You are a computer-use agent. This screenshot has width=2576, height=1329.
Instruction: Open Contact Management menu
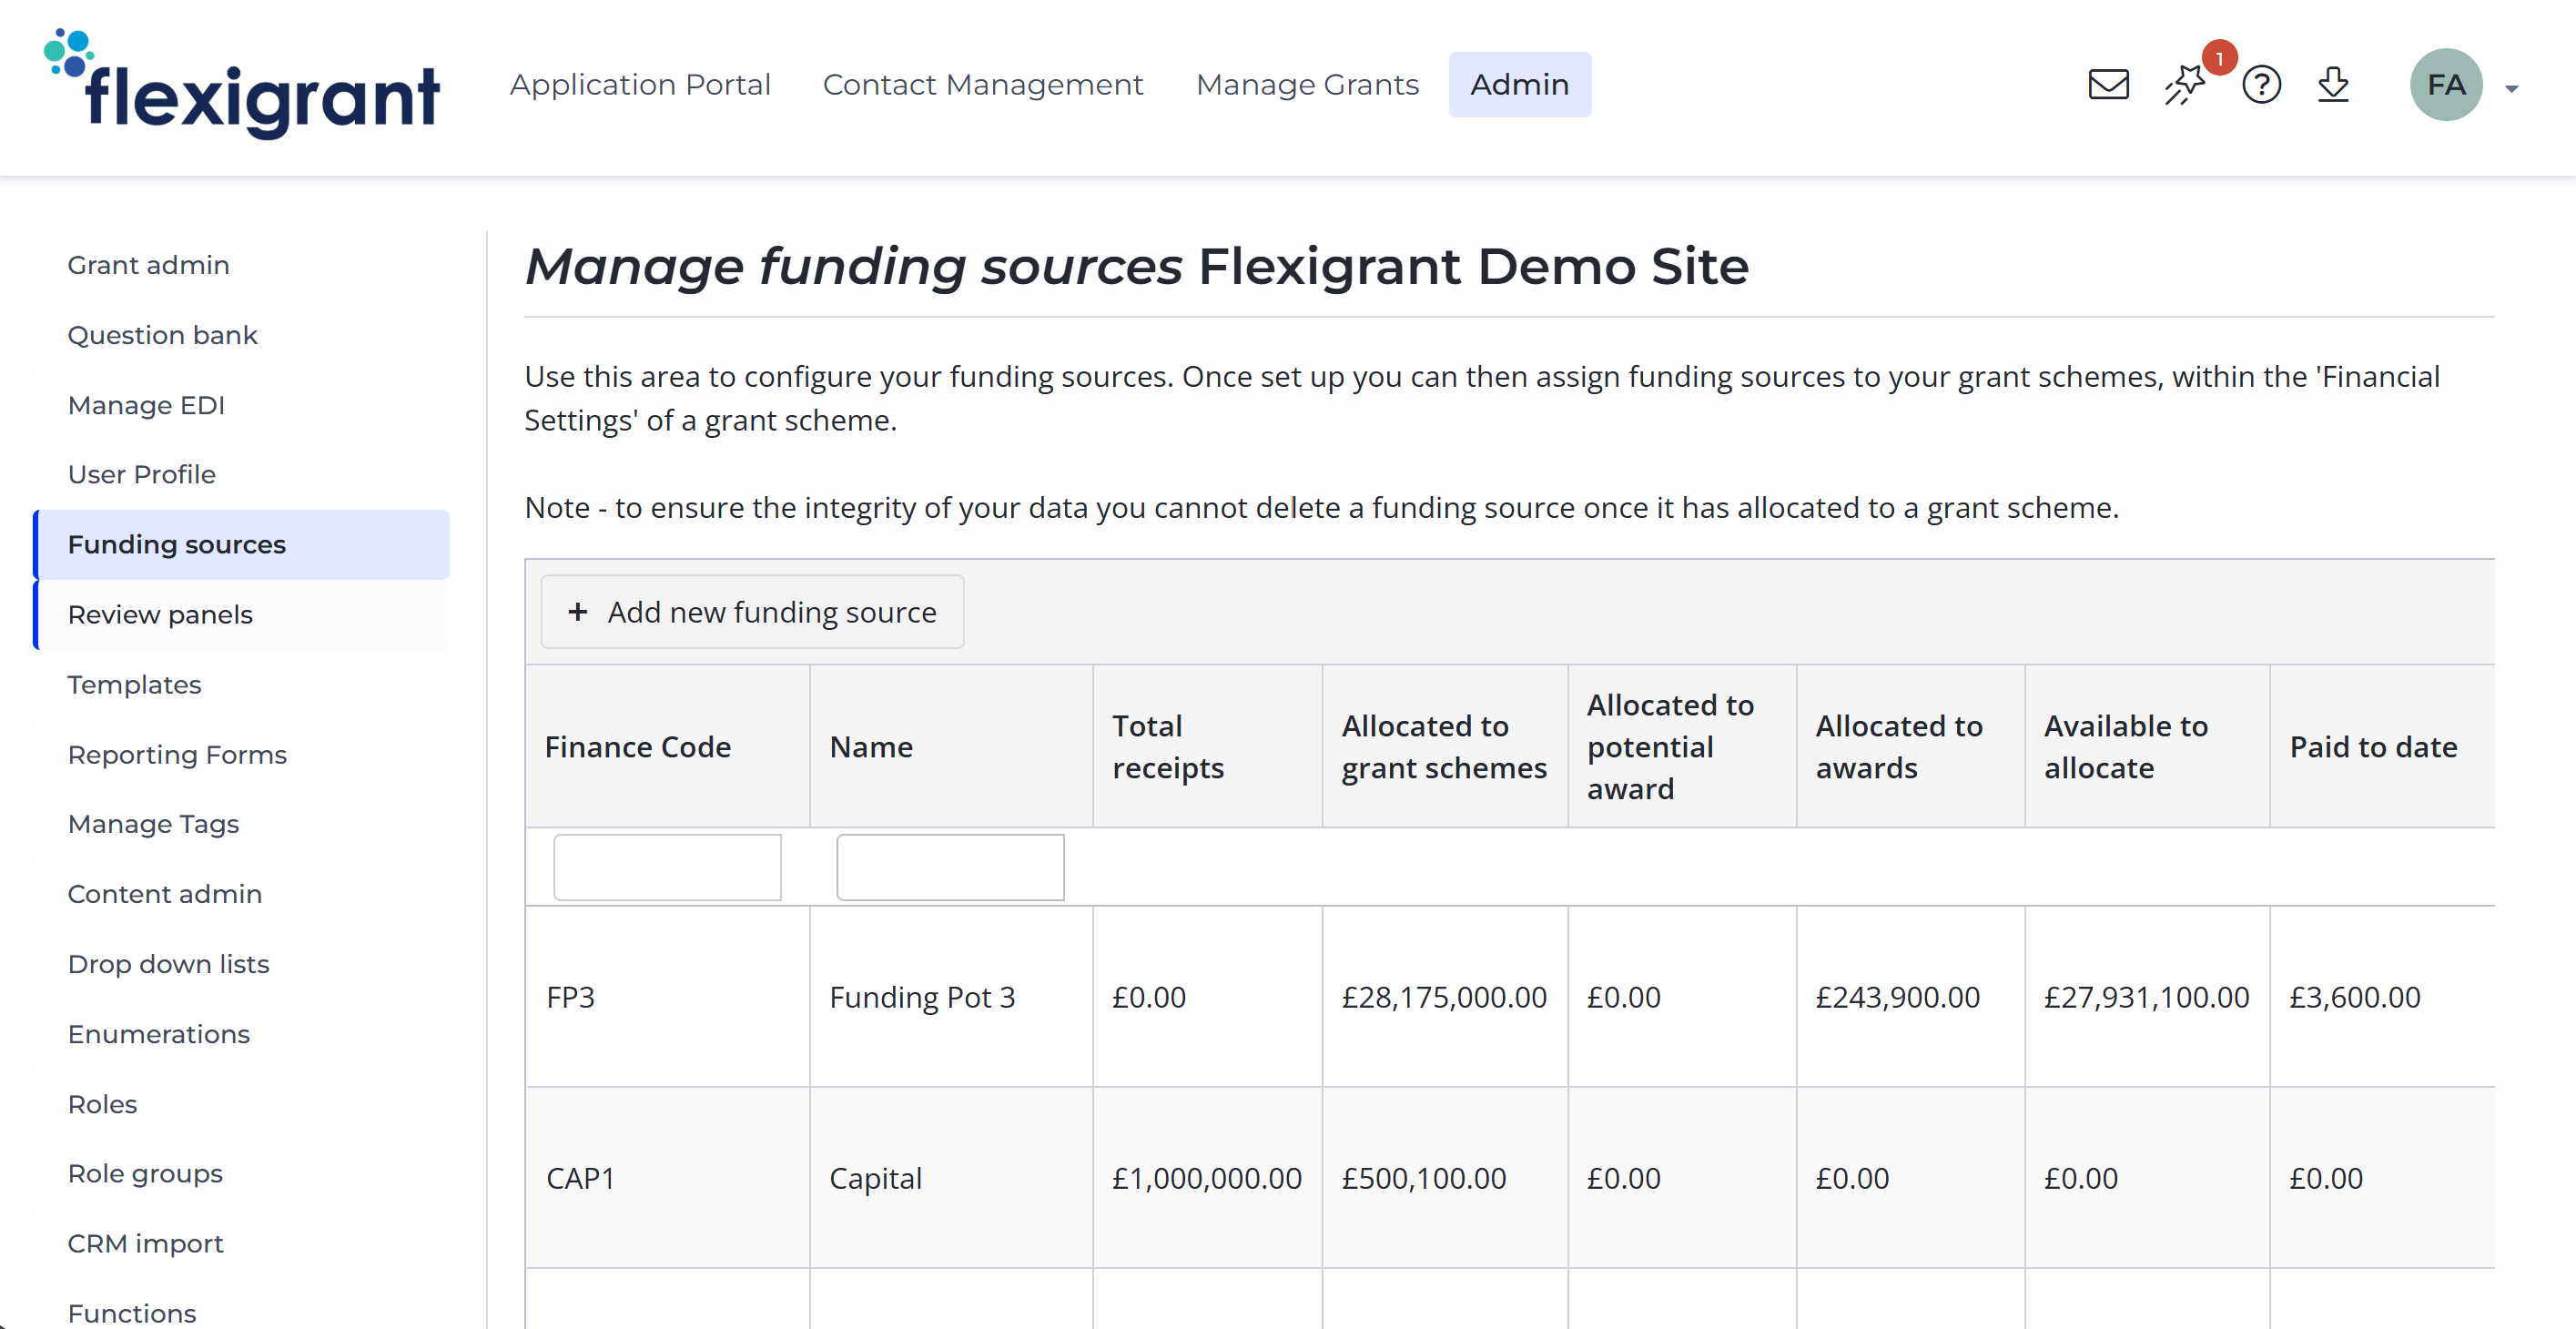(983, 85)
